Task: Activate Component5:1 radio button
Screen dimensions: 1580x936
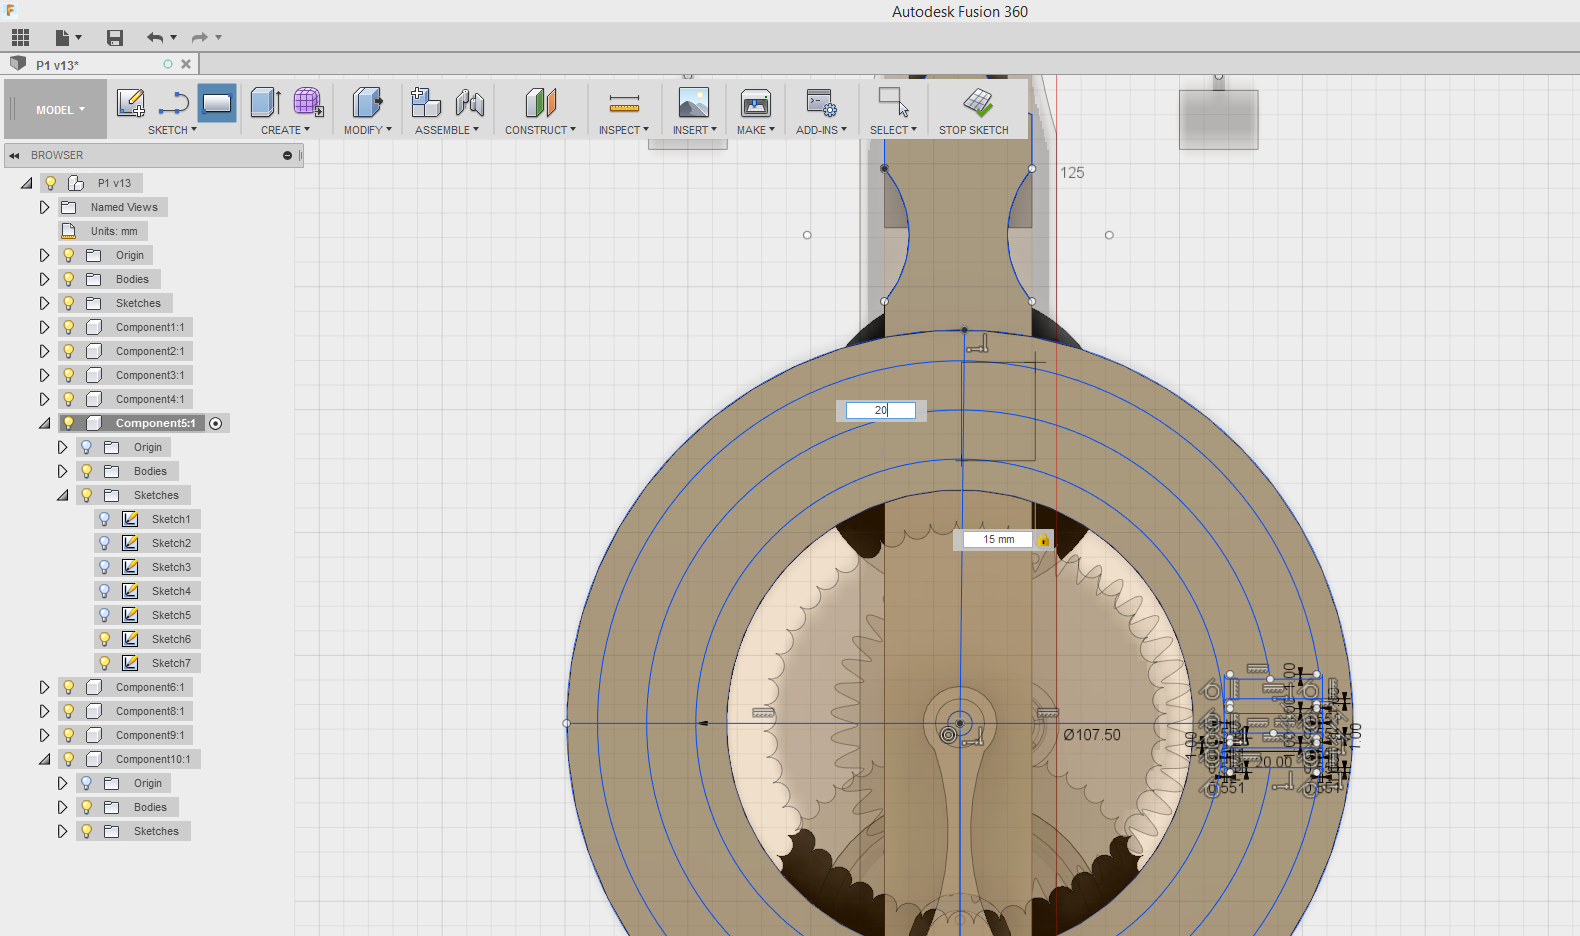Action: pyautogui.click(x=216, y=423)
